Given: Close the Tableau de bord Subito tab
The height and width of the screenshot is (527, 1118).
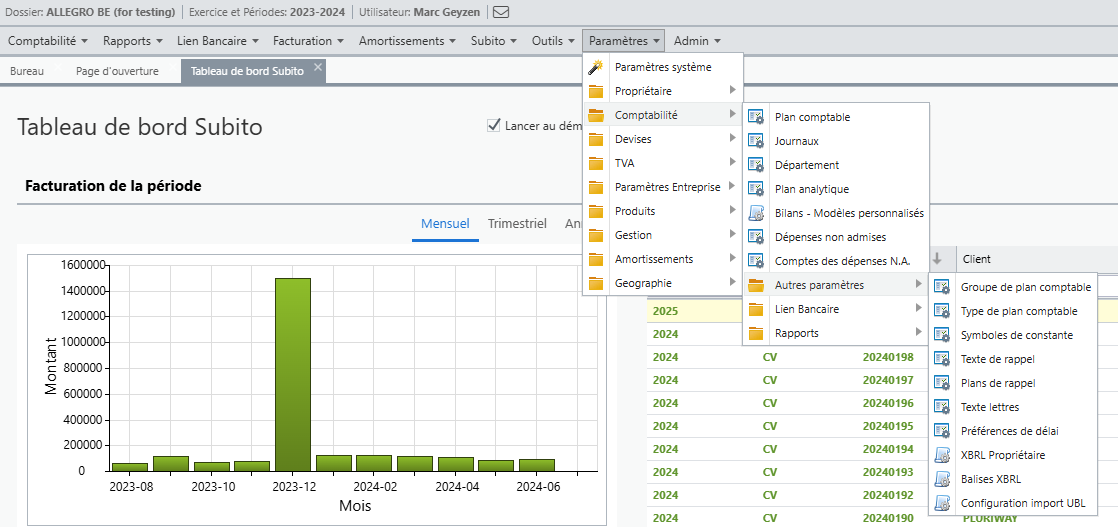Looking at the screenshot, I should tap(319, 66).
